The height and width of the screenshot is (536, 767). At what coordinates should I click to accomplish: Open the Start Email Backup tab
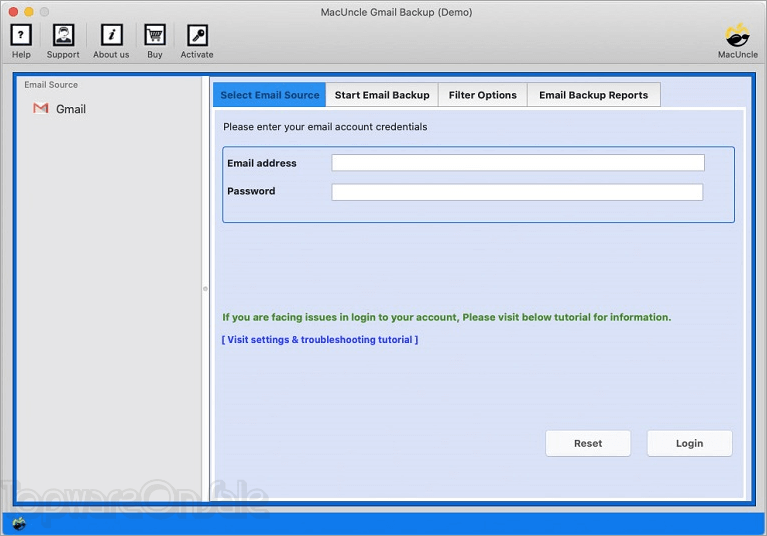[382, 95]
